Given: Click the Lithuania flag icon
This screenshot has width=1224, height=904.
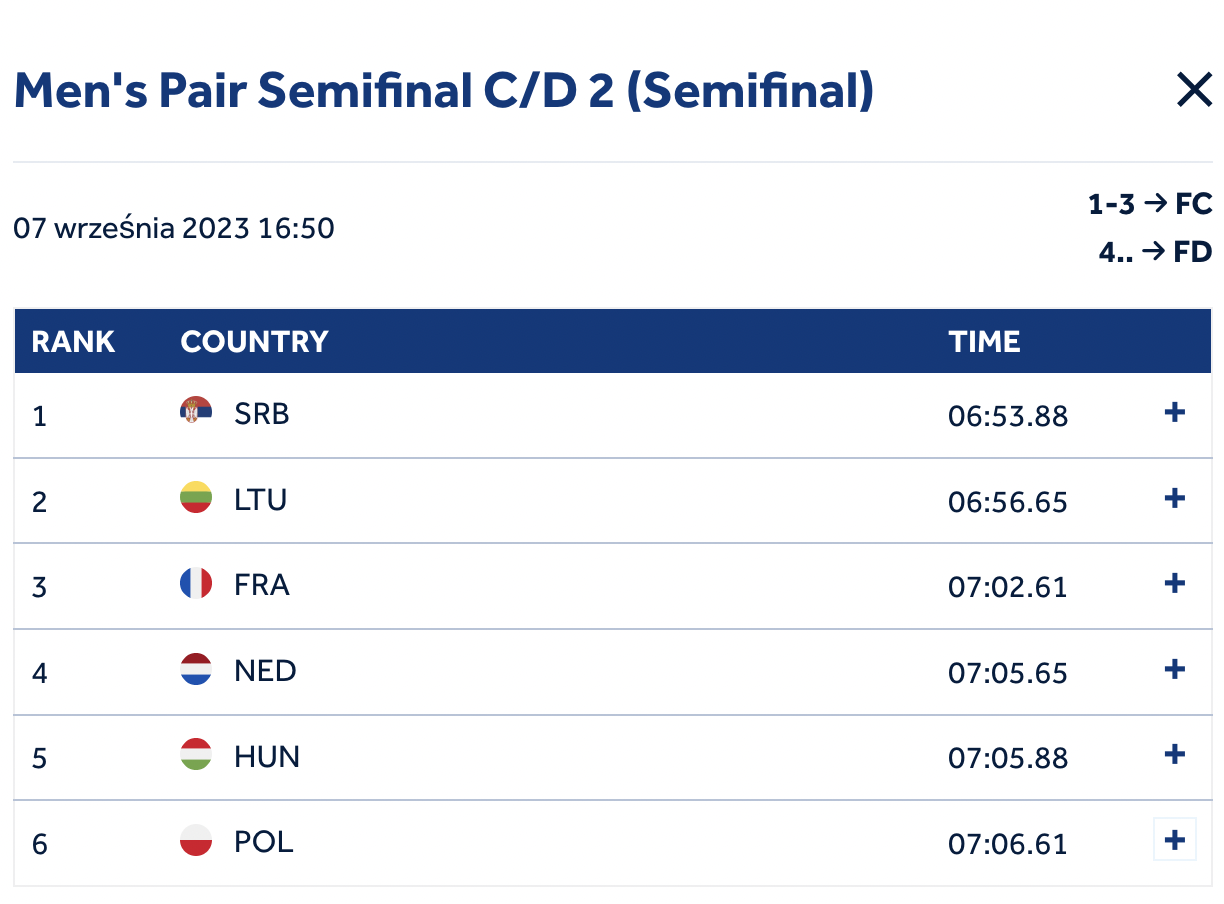Looking at the screenshot, I should coord(196,498).
